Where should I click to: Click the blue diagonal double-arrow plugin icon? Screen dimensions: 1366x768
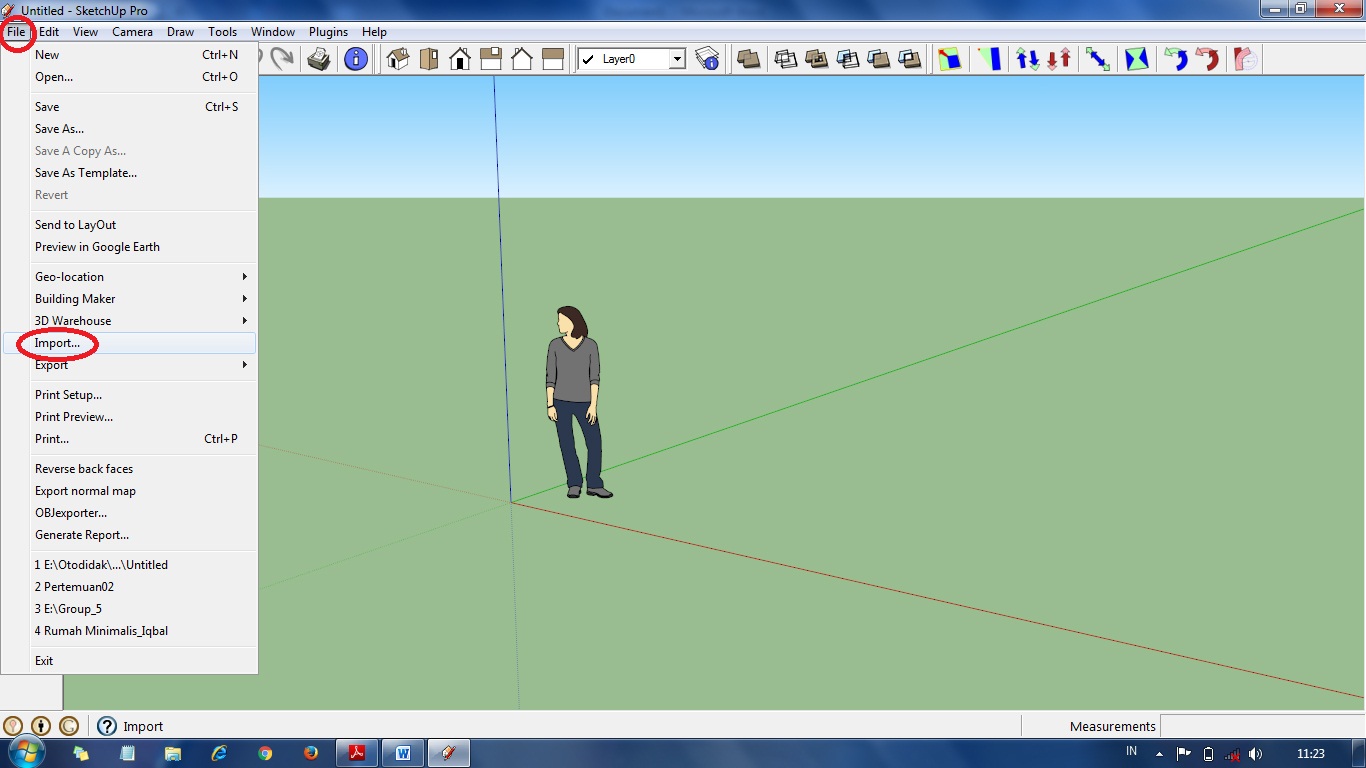1098,59
